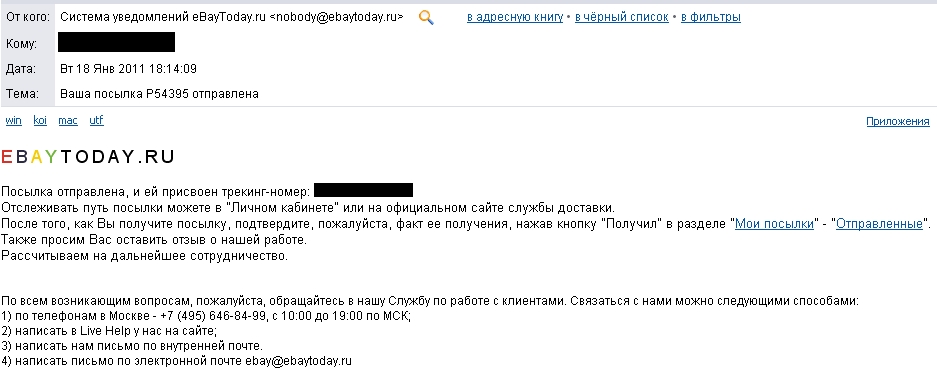Screen dimensions: 937x373
Task: Click the 'От кого:' label
Action: click(27, 17)
